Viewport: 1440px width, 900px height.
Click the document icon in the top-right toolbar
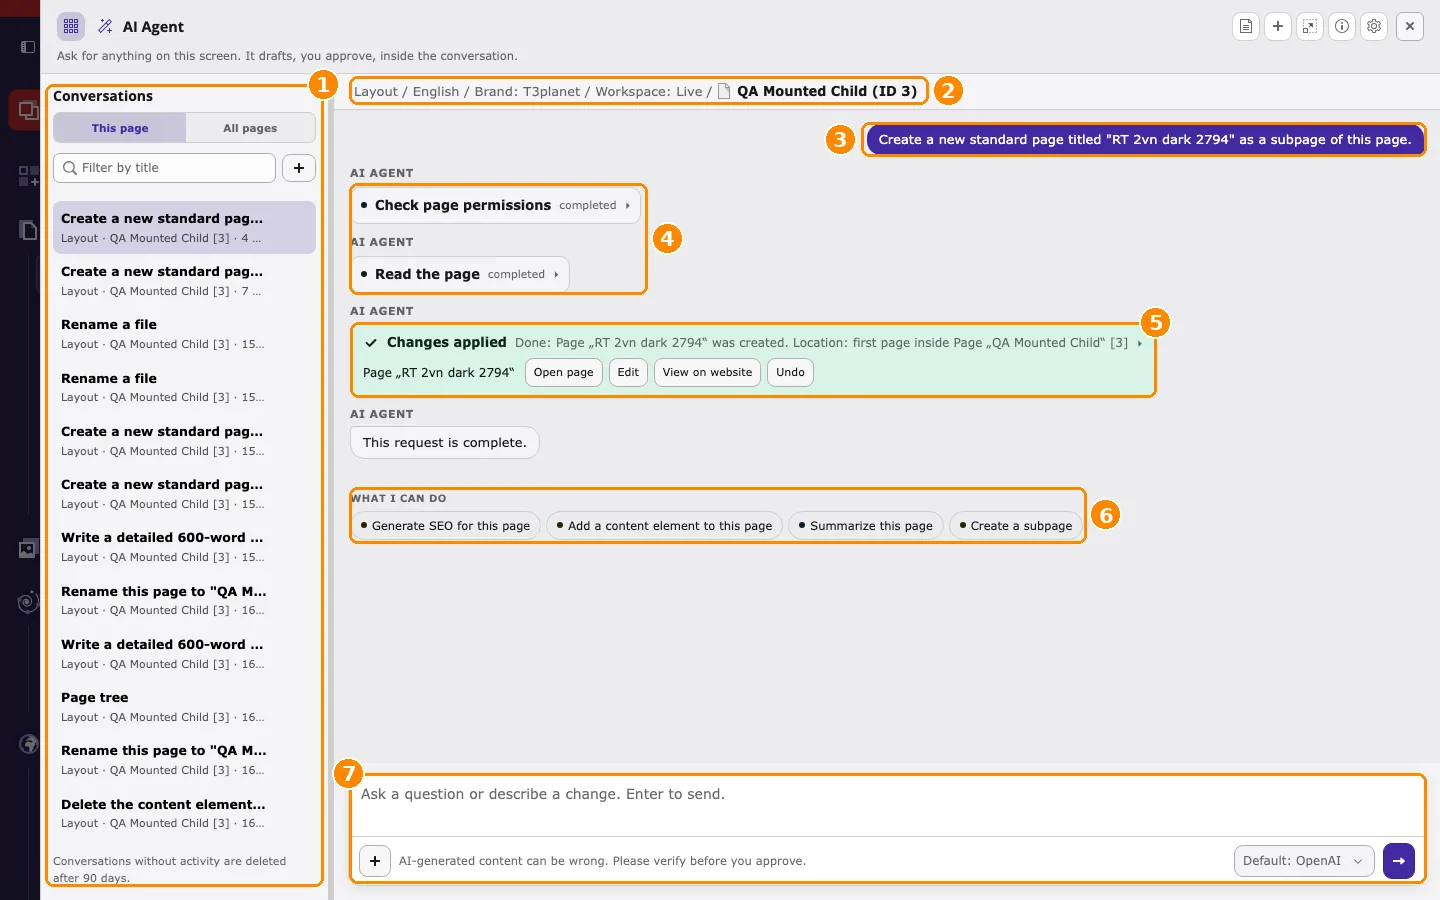pos(1246,27)
